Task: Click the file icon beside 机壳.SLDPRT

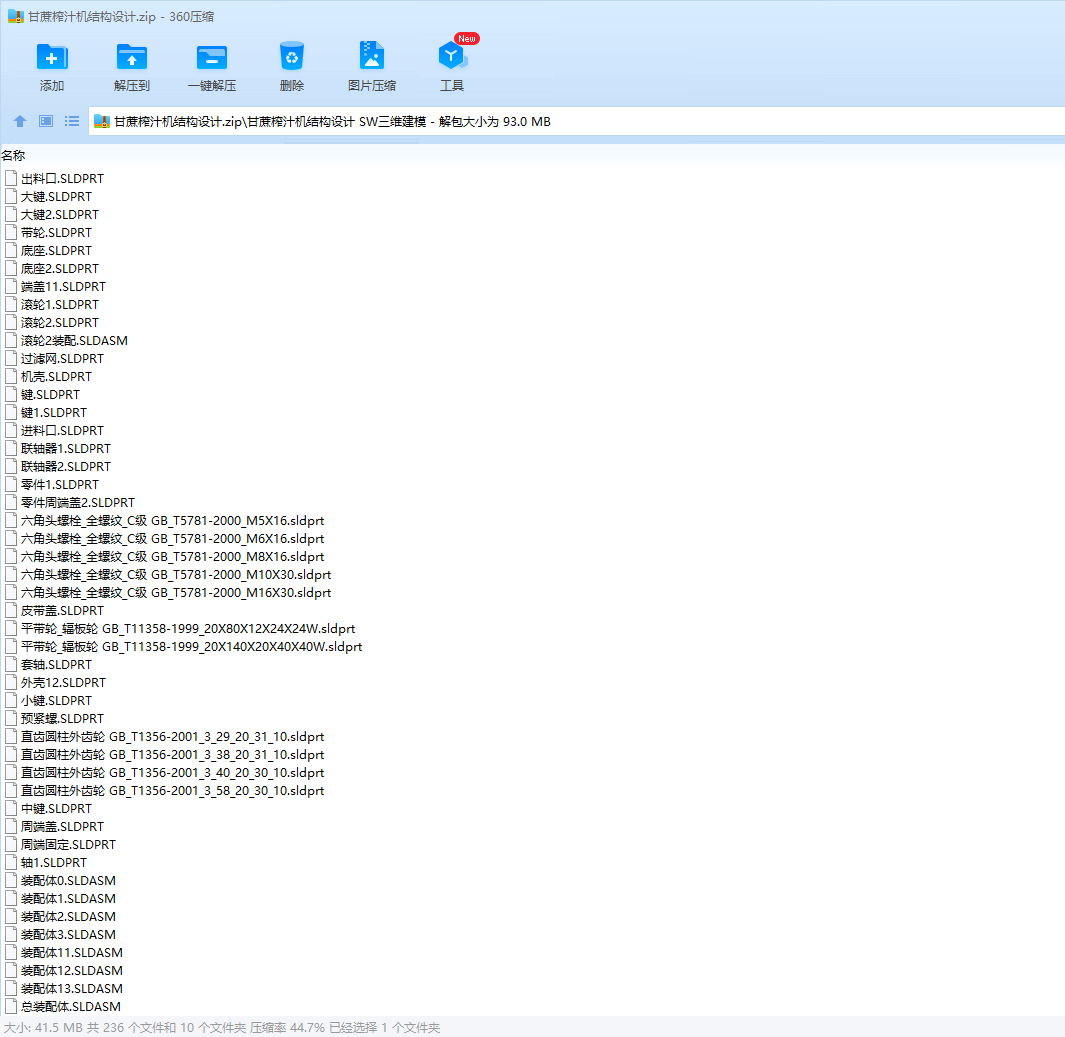Action: (11, 376)
